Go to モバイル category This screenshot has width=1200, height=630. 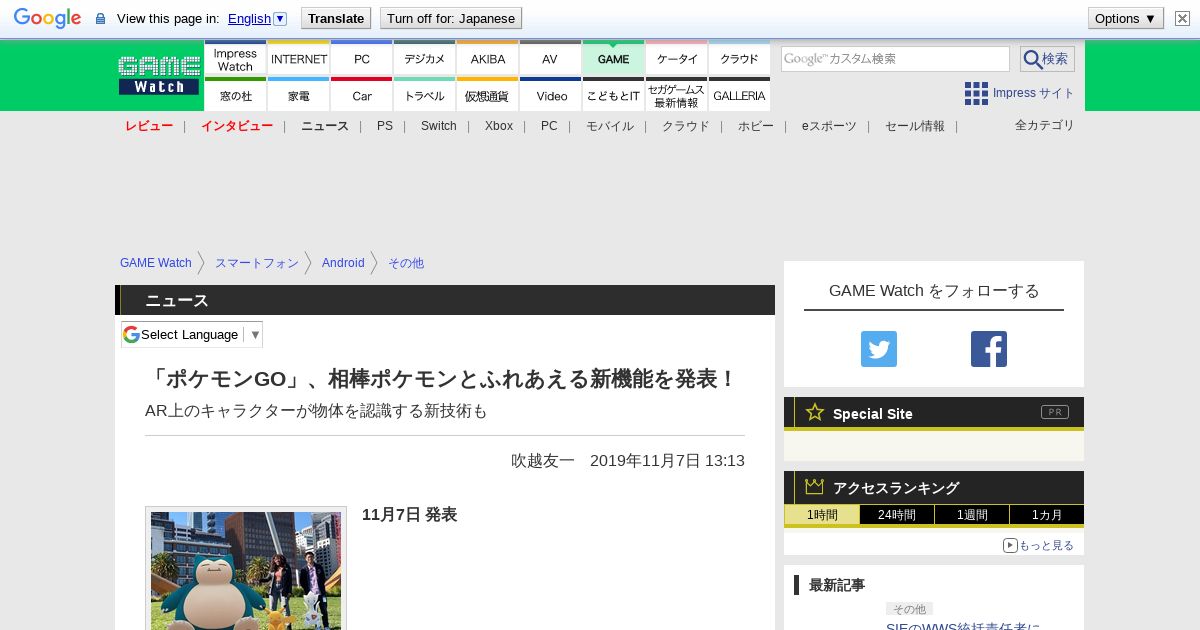point(610,126)
